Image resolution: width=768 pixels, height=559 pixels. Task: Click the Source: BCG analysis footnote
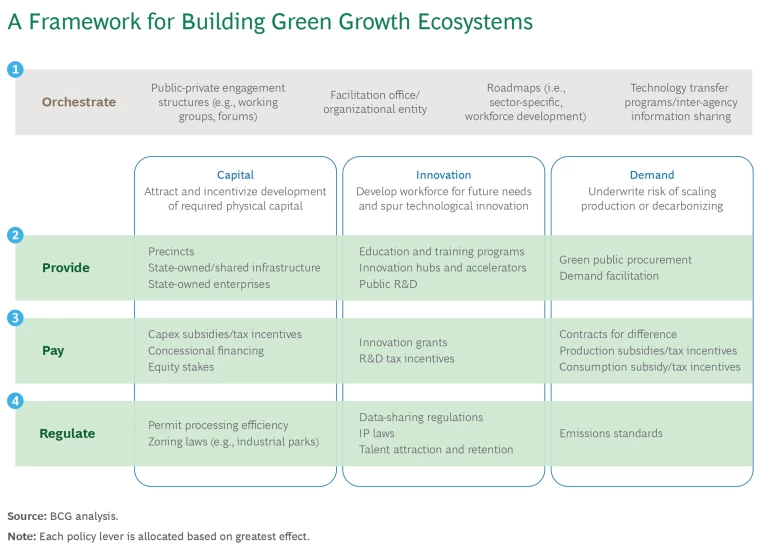(63, 517)
